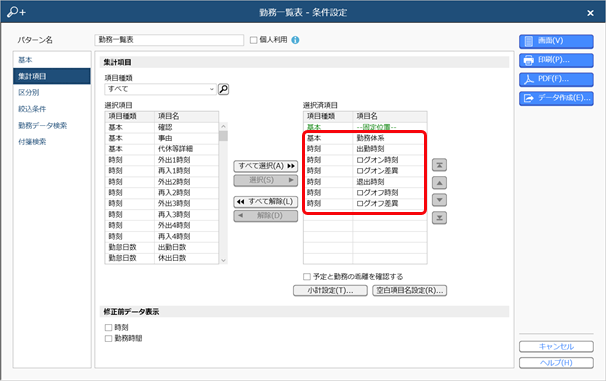Click the 印刷(P)... print button
The height and width of the screenshot is (381, 606).
[556, 60]
